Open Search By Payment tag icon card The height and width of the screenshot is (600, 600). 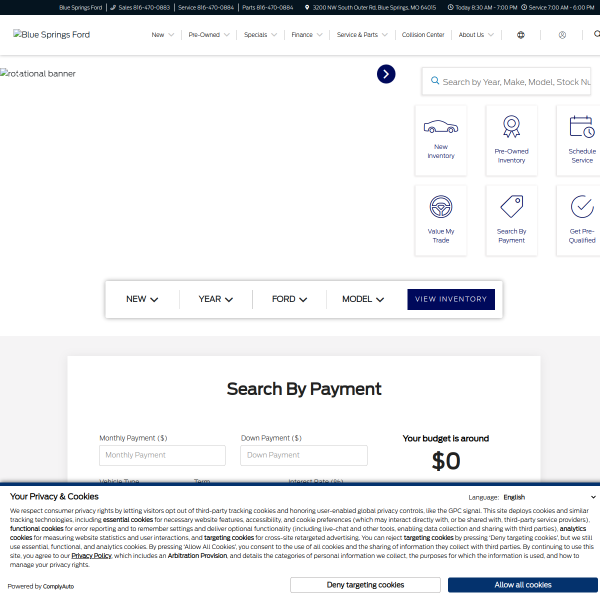pos(511,221)
